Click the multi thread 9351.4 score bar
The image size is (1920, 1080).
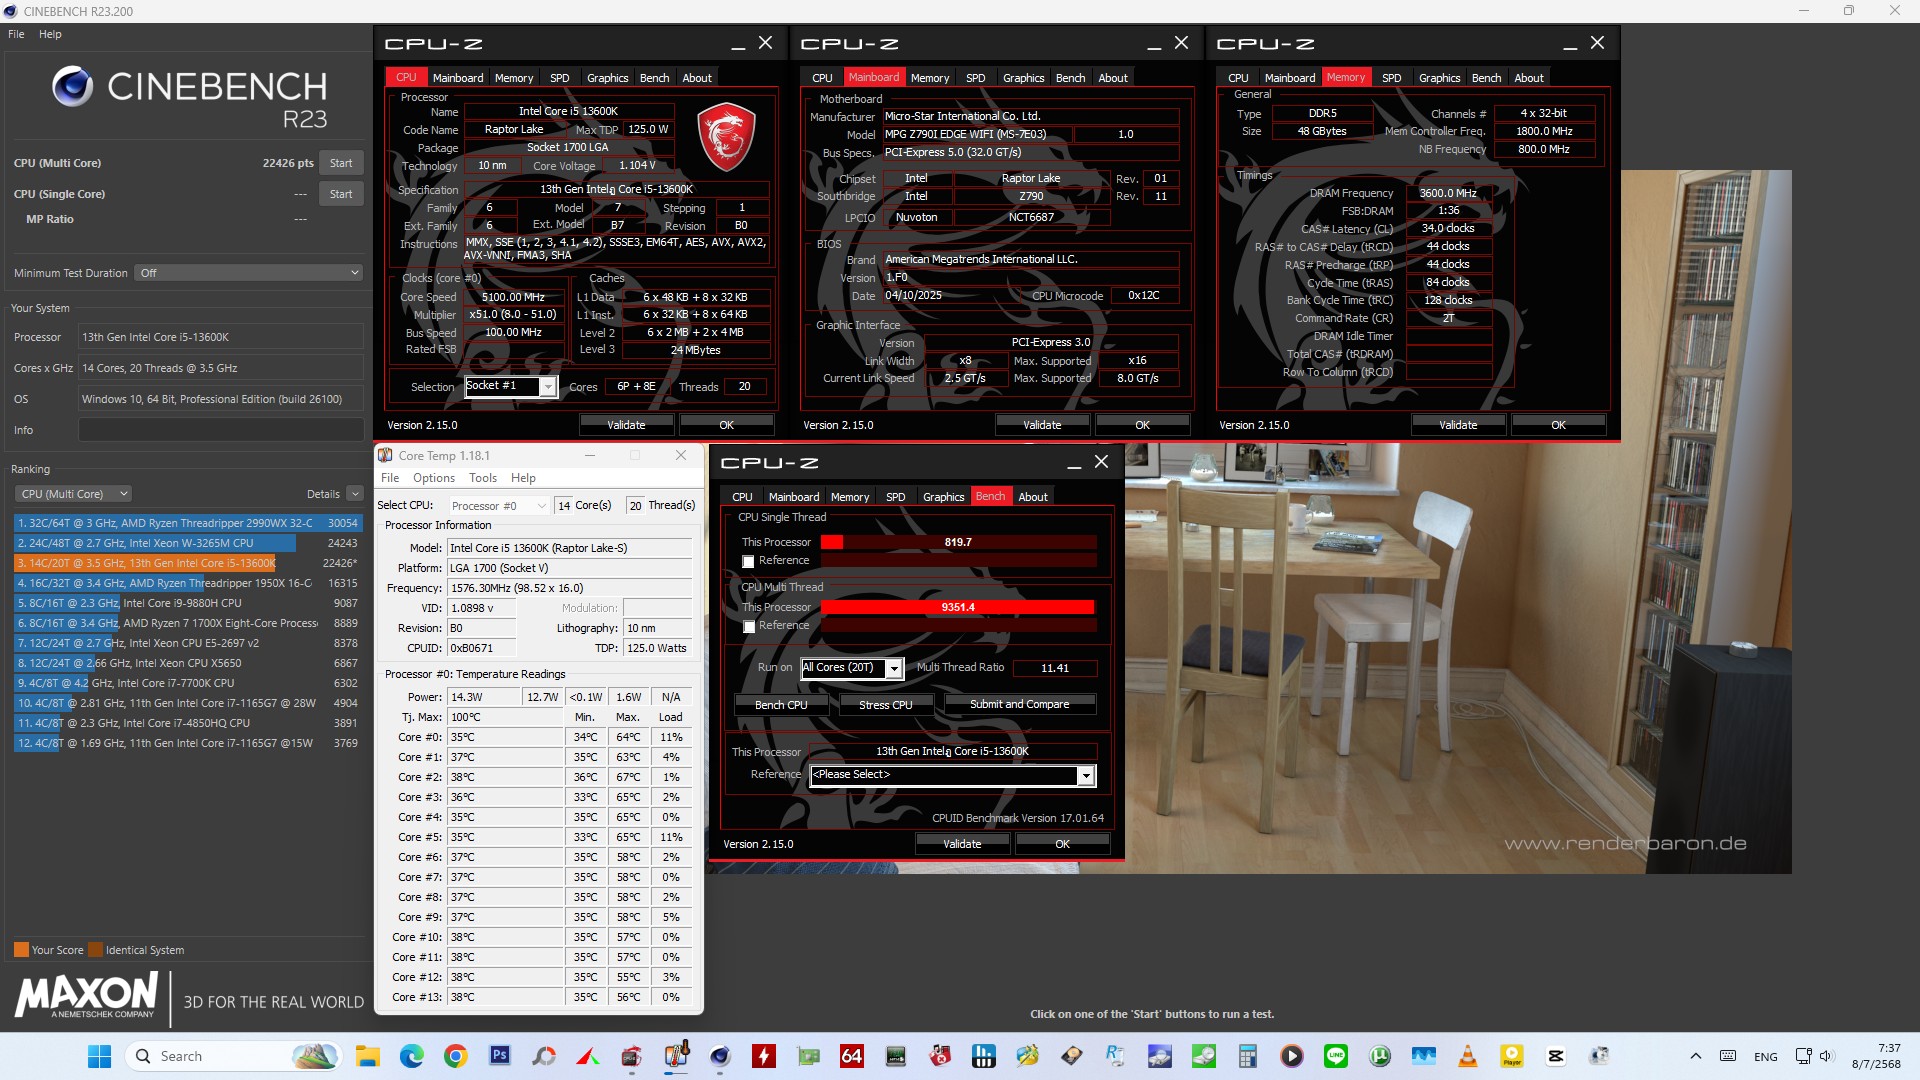(958, 607)
